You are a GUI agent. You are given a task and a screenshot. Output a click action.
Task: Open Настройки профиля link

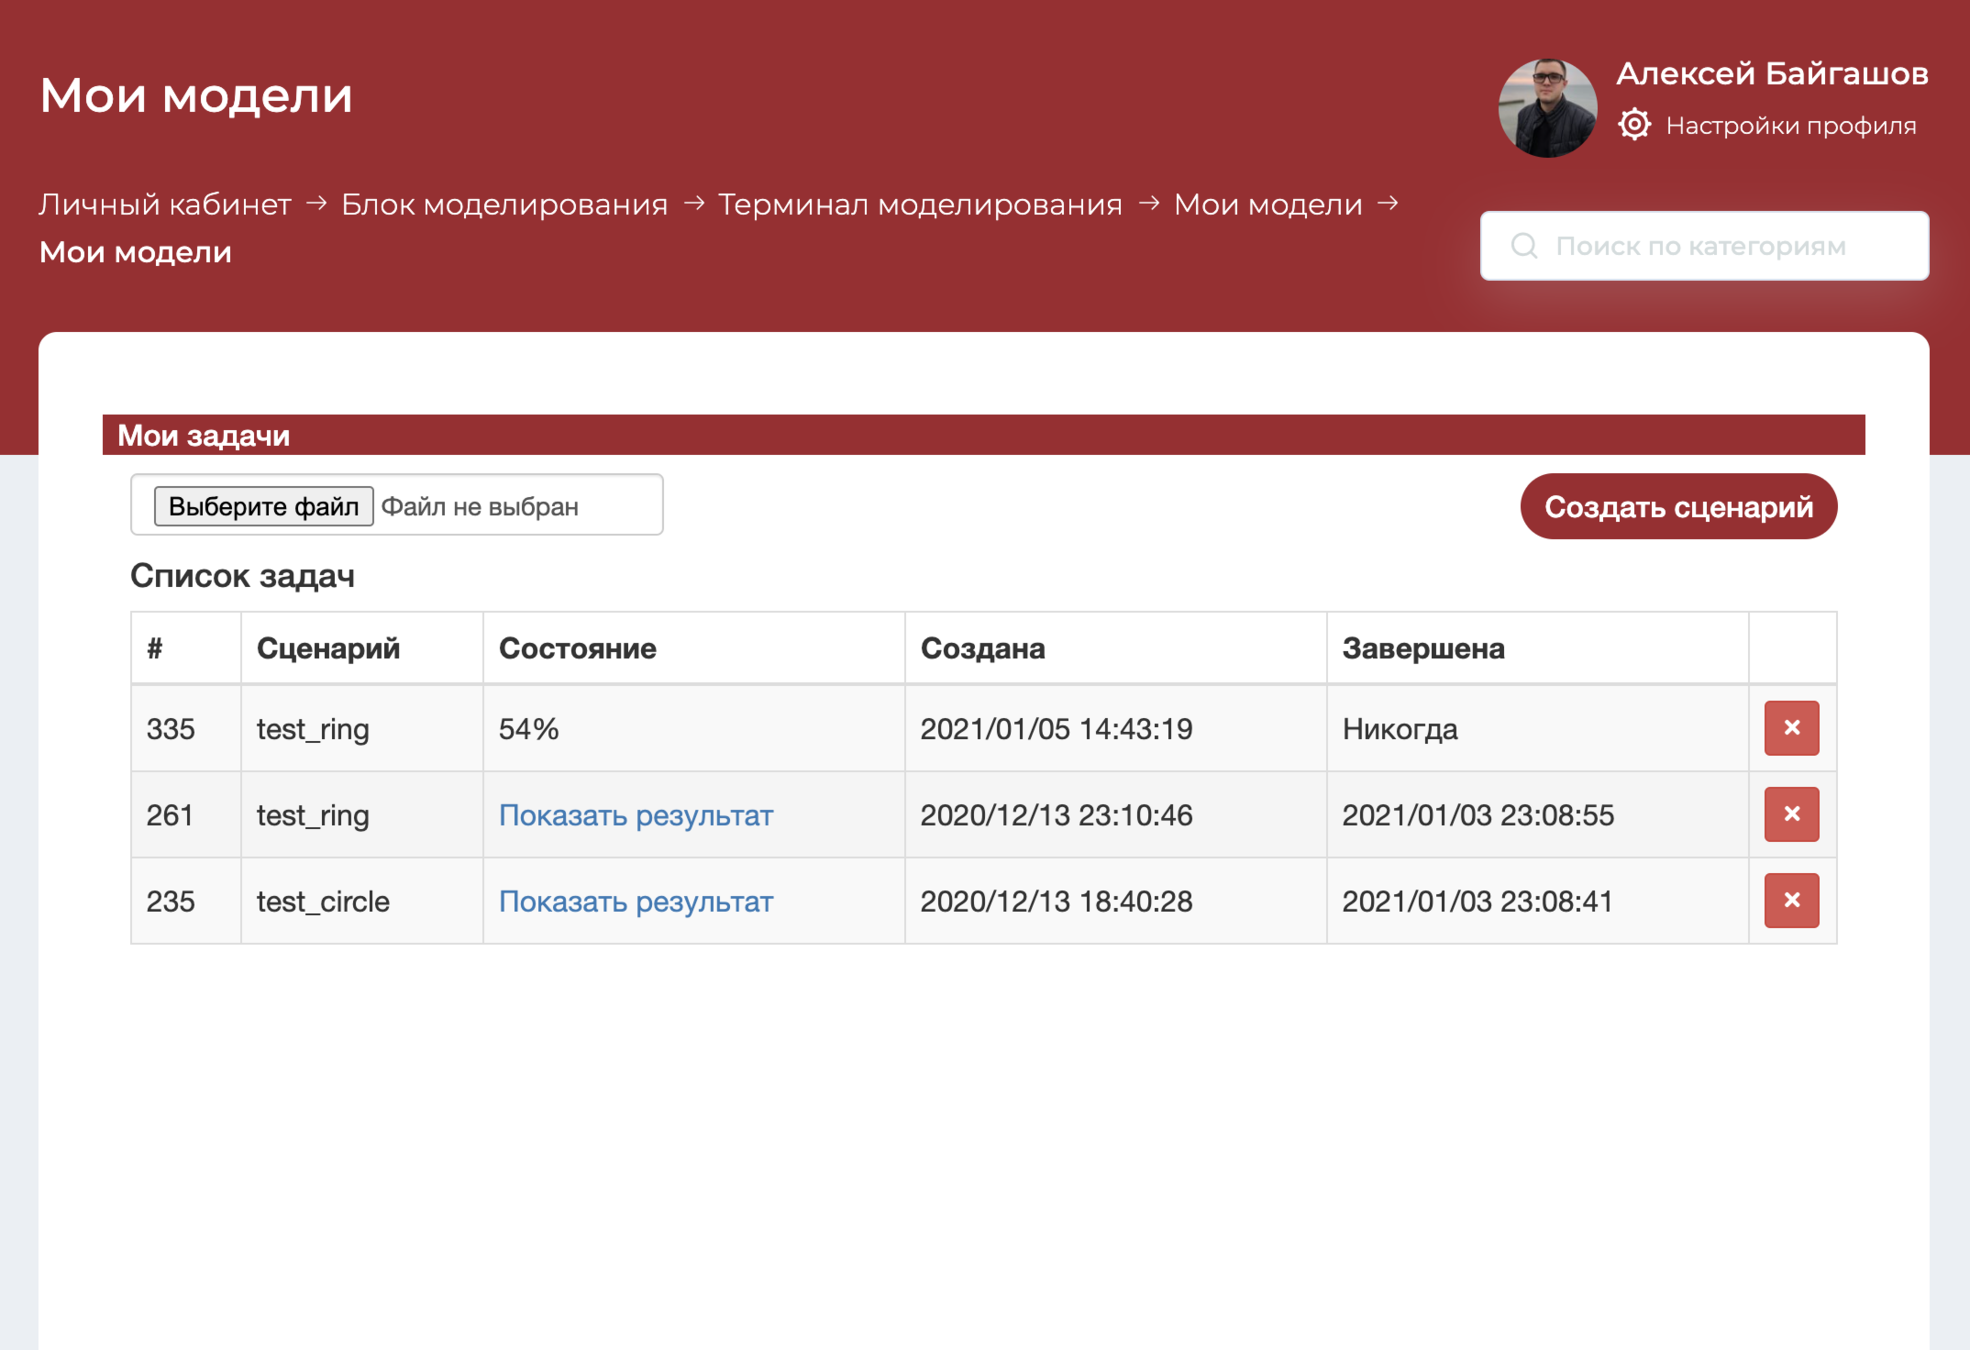[1790, 126]
